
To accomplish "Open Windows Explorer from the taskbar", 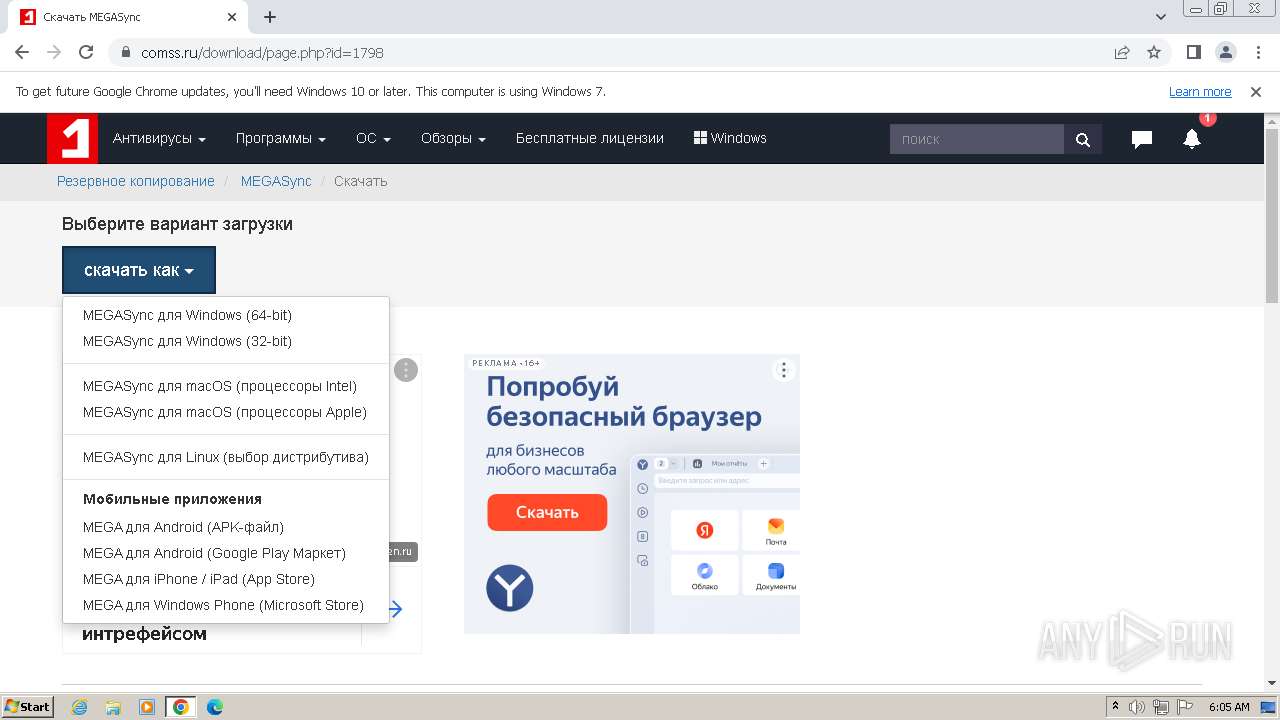I will pos(113,707).
